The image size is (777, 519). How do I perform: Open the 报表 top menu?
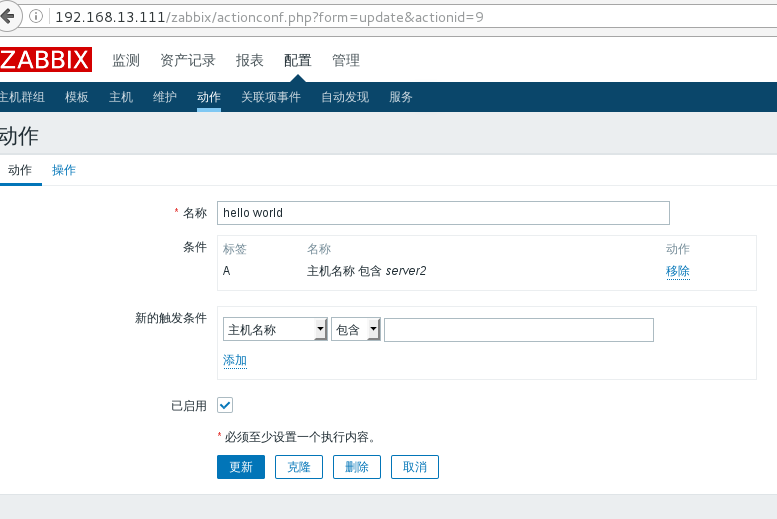[249, 60]
